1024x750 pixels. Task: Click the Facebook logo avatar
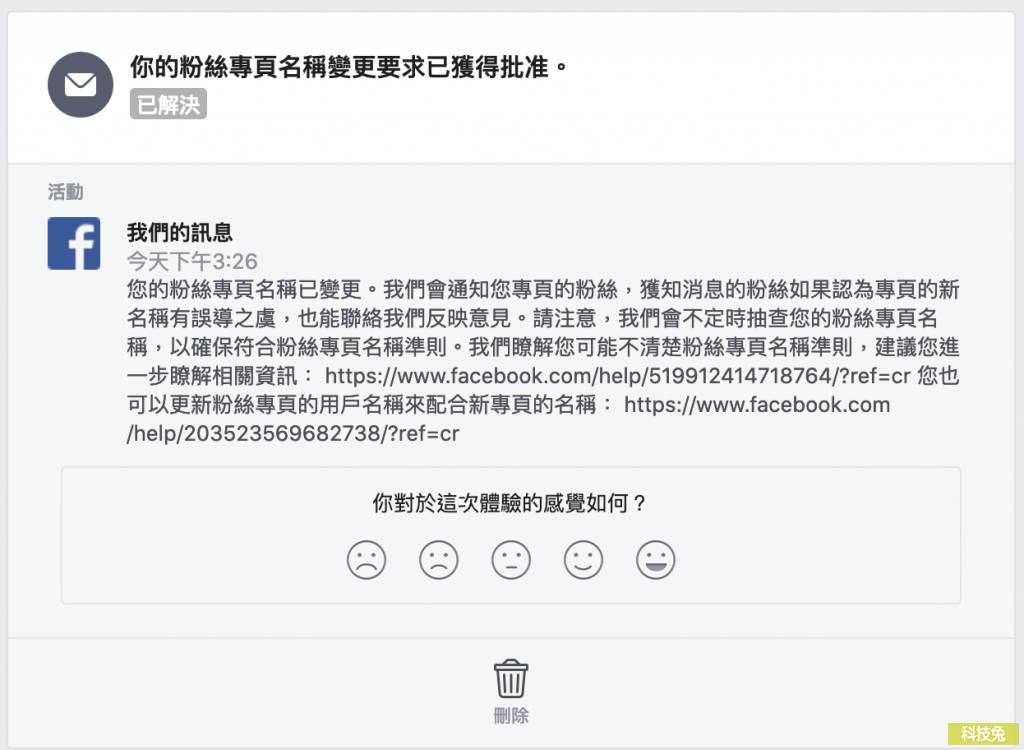click(74, 244)
